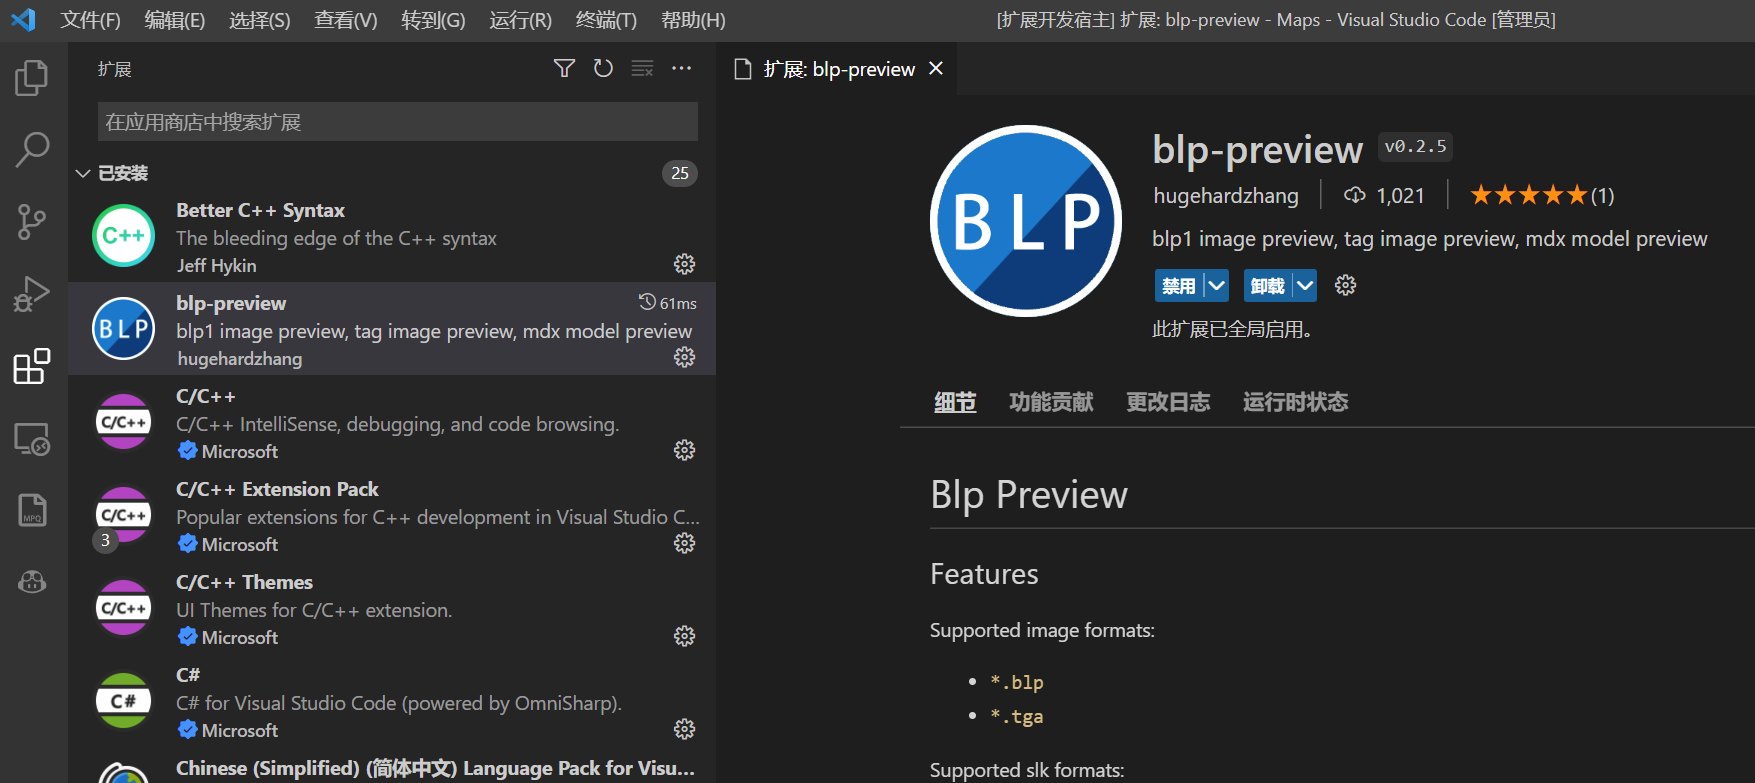The height and width of the screenshot is (783, 1755).
Task: Open gear menu for C/C++ Themes
Action: 684,636
